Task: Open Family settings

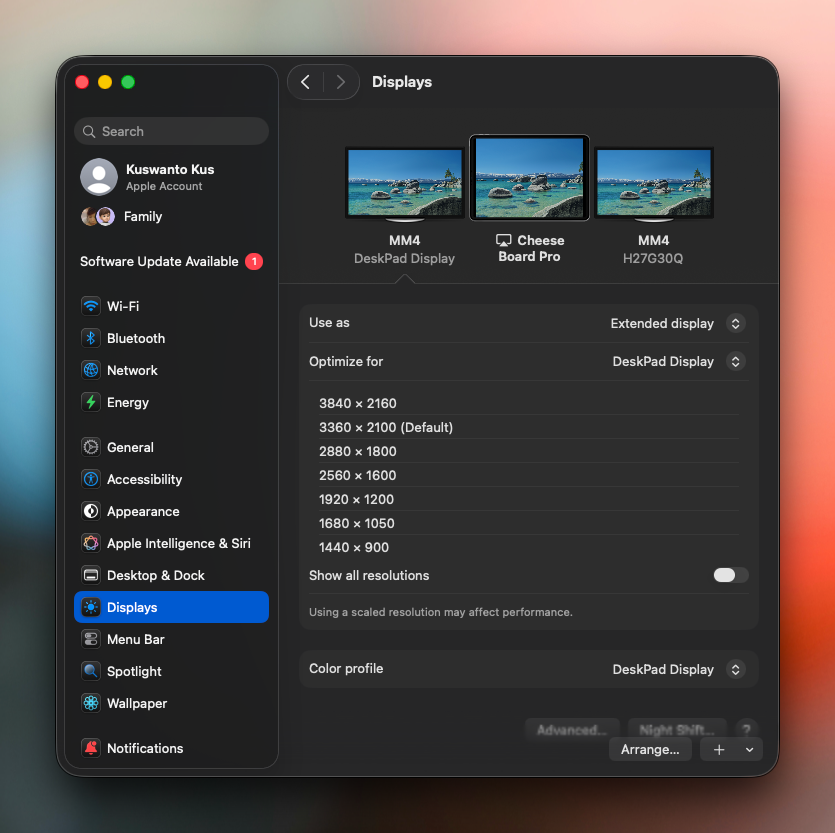Action: (x=171, y=216)
